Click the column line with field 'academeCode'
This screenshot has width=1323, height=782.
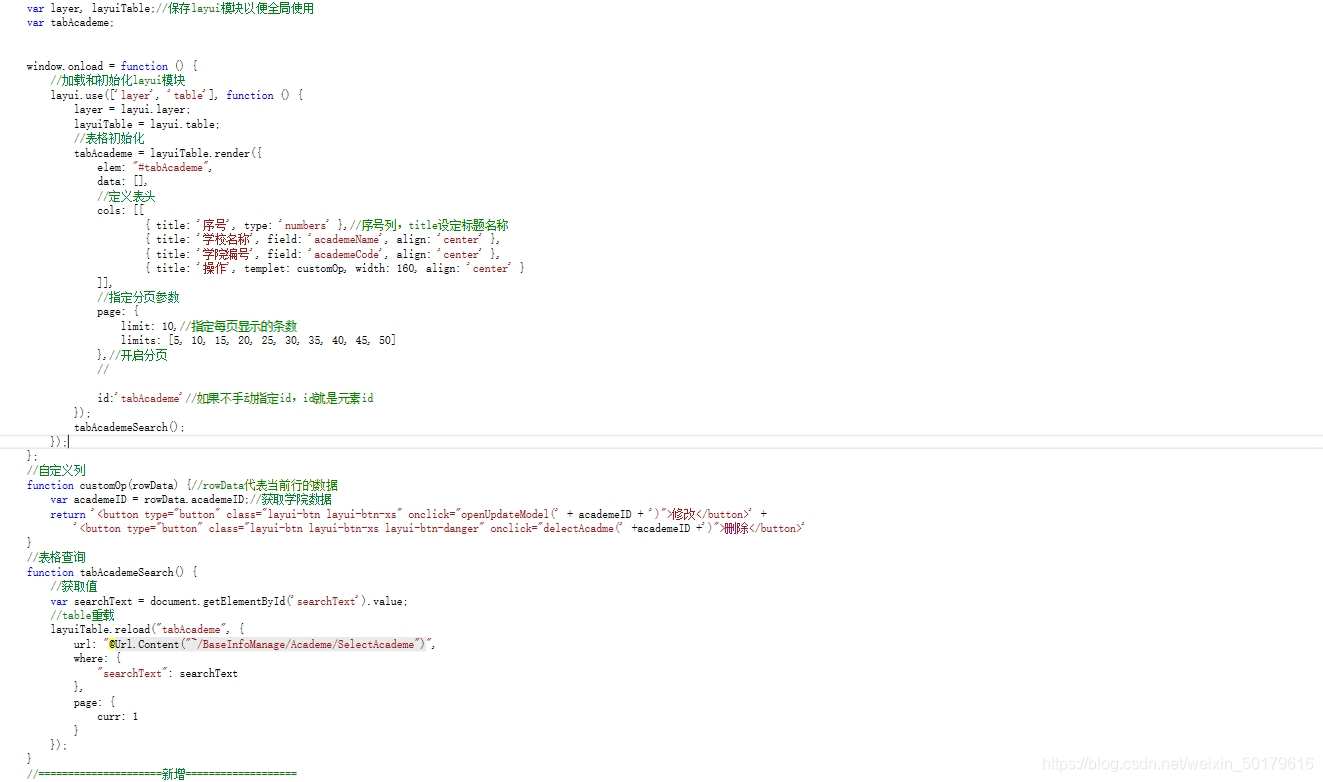(x=323, y=254)
